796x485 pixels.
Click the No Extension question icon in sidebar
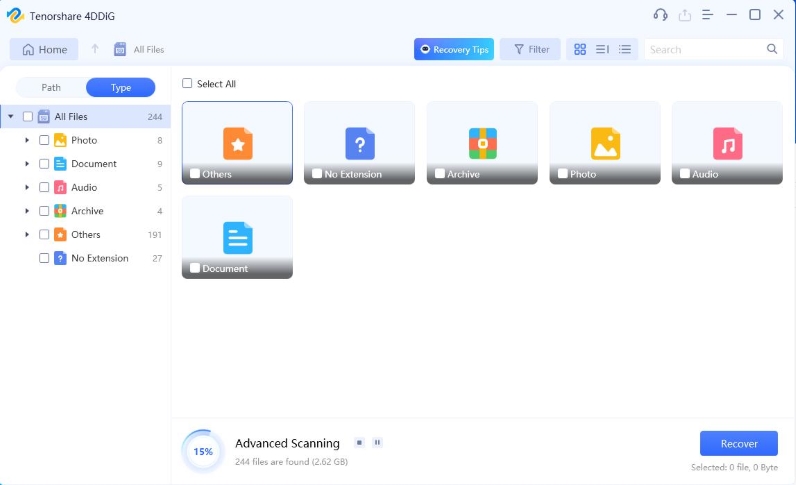(60, 258)
